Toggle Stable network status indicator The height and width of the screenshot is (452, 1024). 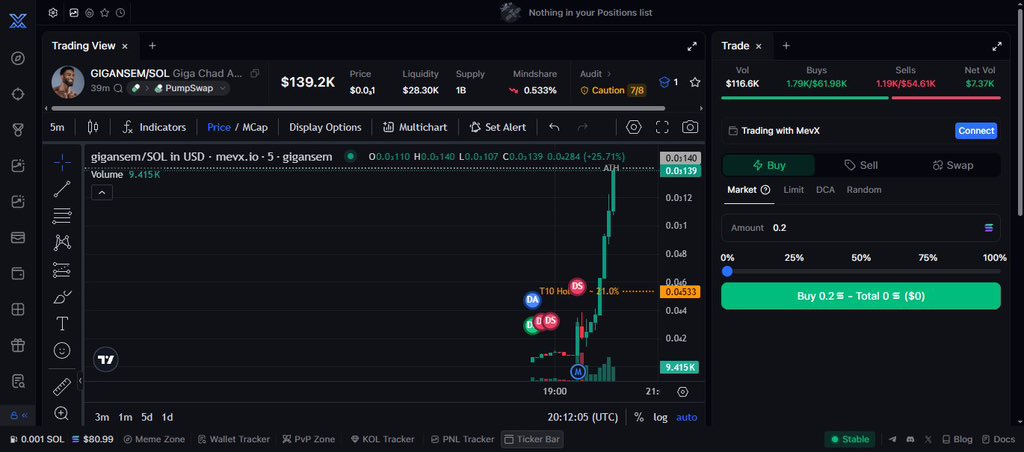(850, 440)
